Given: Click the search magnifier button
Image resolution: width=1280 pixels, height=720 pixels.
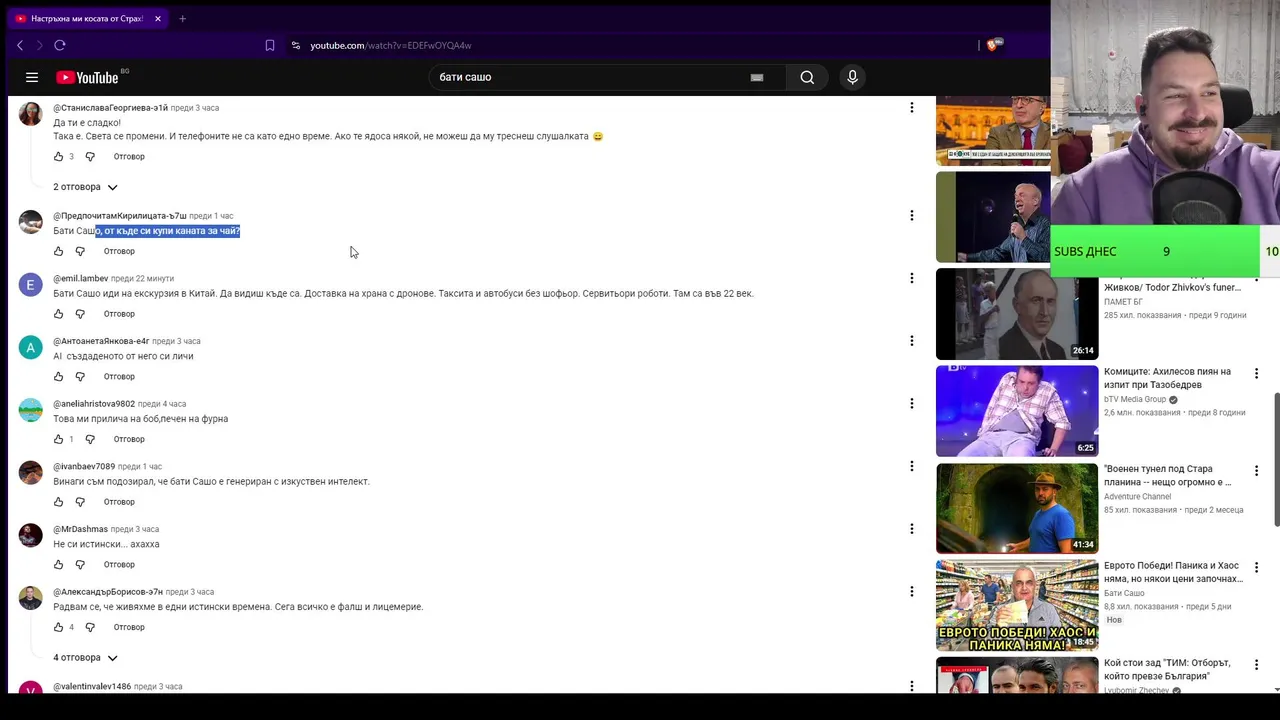Looking at the screenshot, I should point(807,77).
